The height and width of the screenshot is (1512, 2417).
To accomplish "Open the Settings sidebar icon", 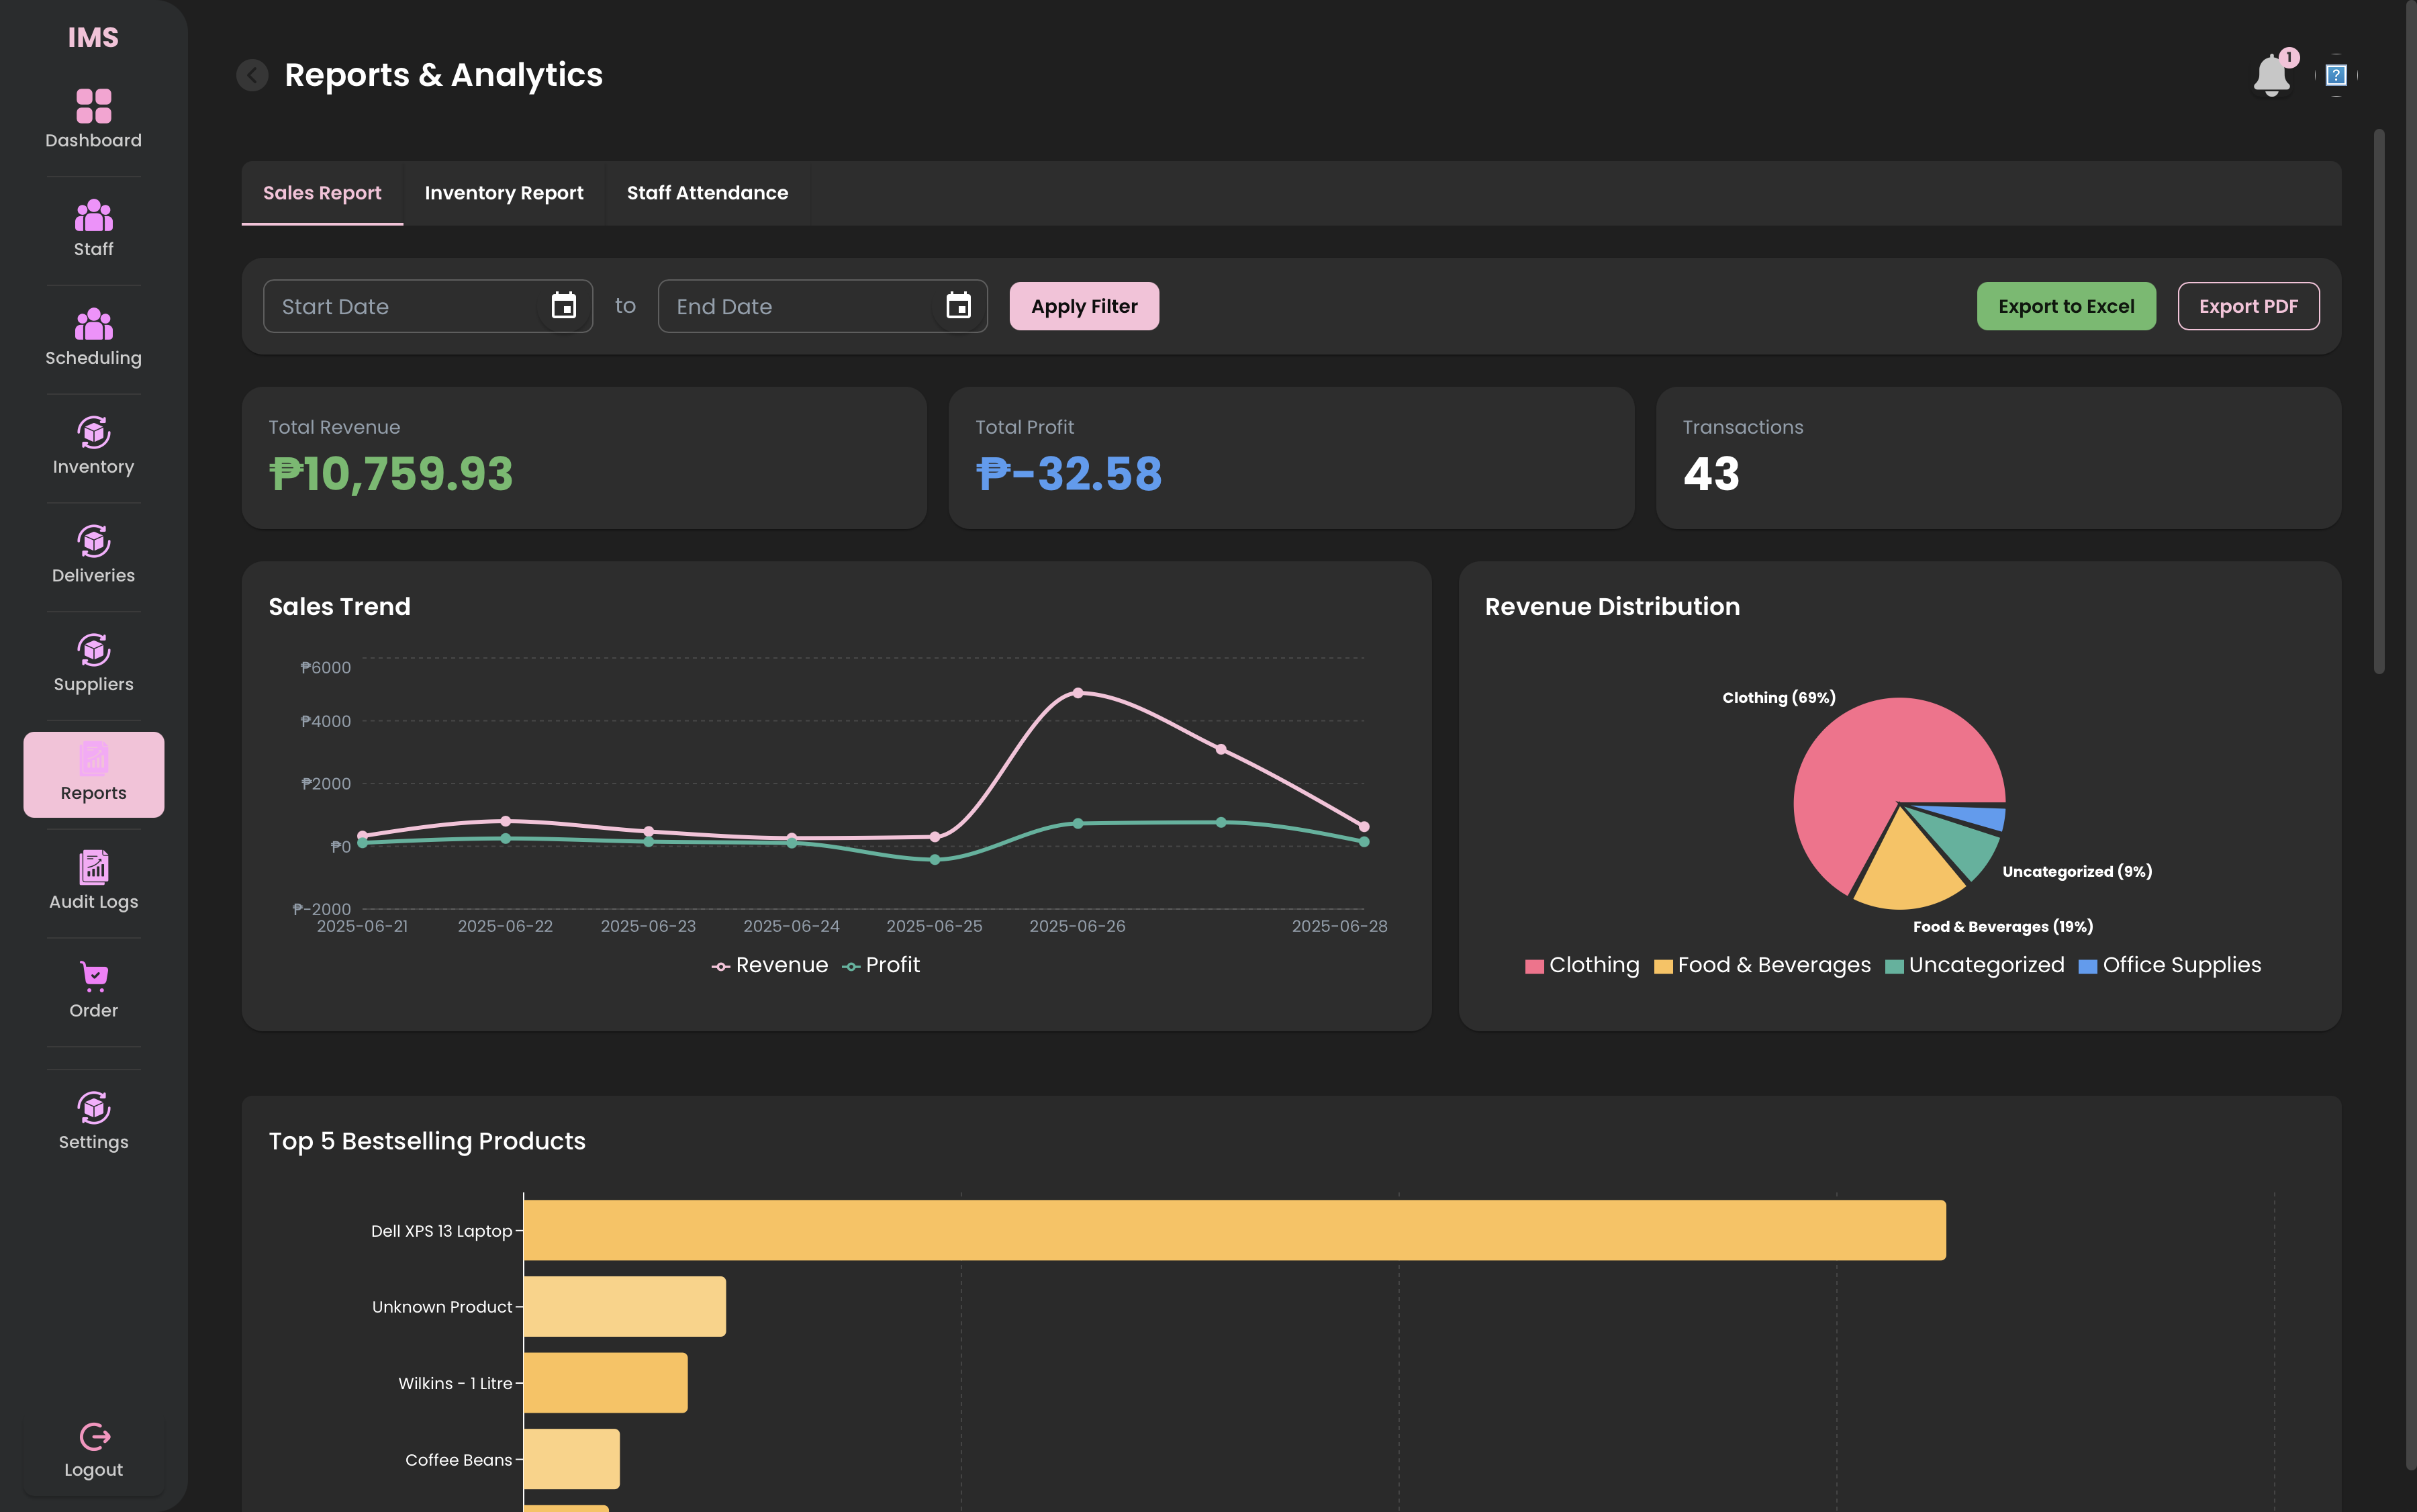I will coord(93,1107).
